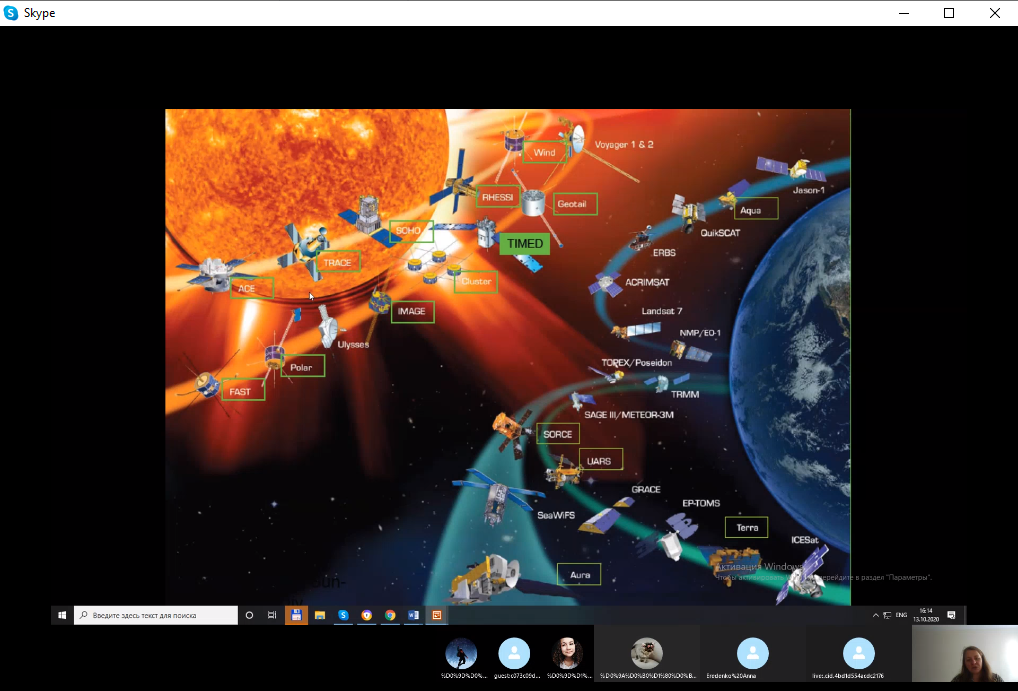
Task: Click the Jason-1 label
Action: (809, 190)
